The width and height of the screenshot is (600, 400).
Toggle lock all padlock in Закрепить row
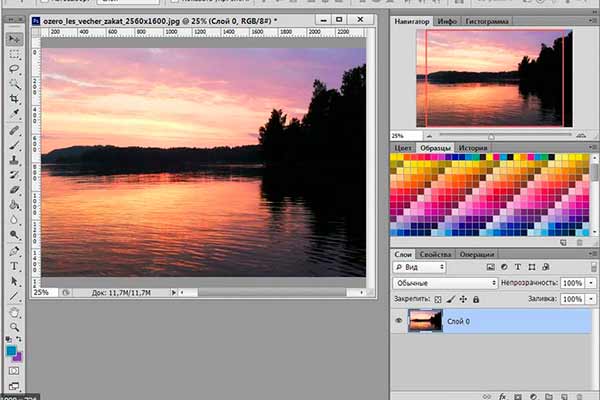[478, 299]
